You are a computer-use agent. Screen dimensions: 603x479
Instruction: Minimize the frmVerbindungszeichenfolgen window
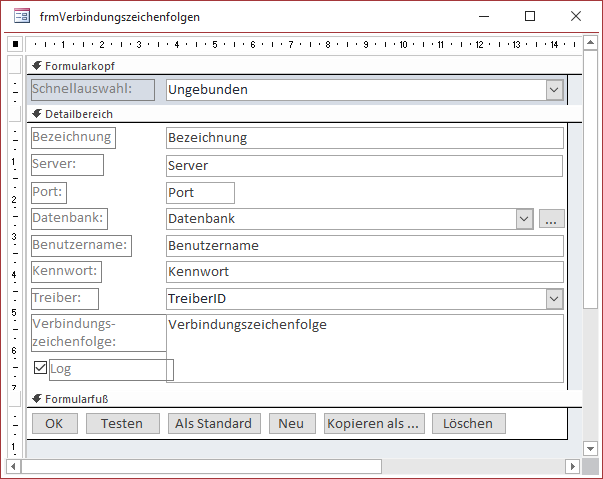tap(484, 16)
